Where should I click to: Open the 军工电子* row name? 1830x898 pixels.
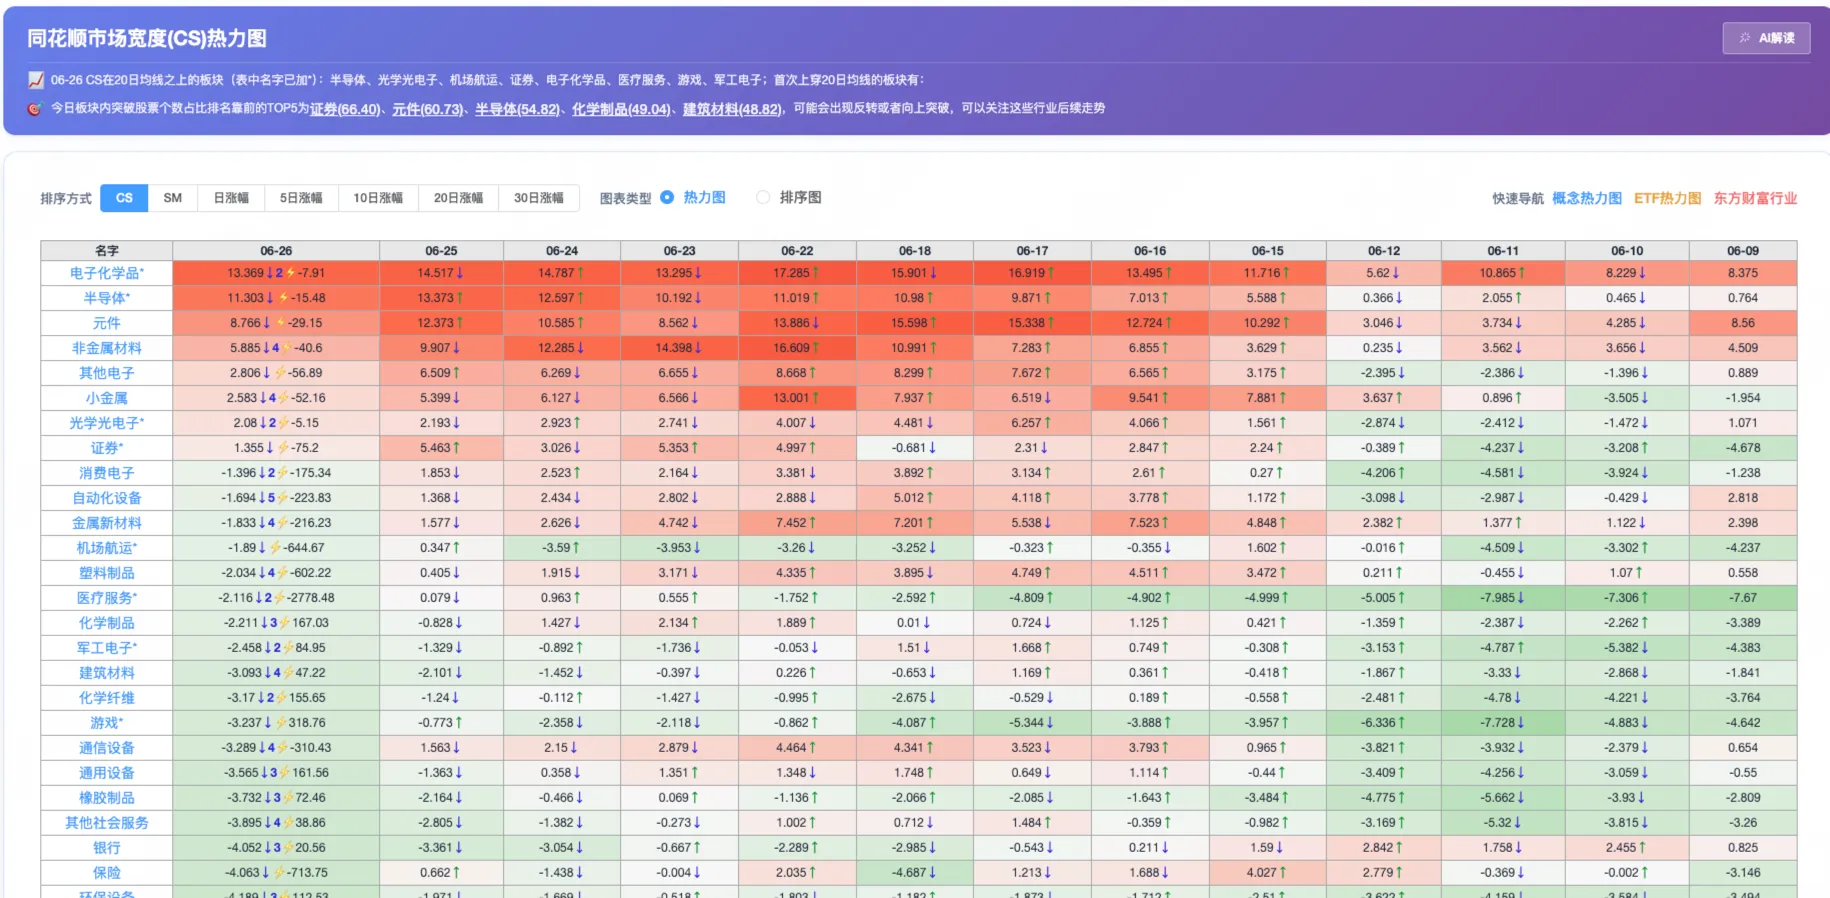107,648
